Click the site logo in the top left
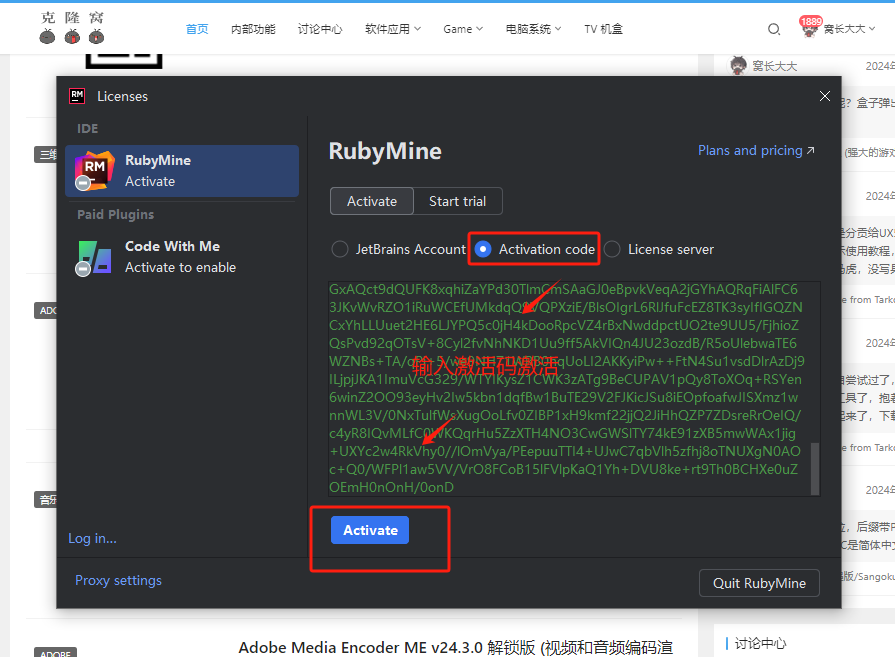The height and width of the screenshot is (657, 895). pyautogui.click(x=72, y=28)
